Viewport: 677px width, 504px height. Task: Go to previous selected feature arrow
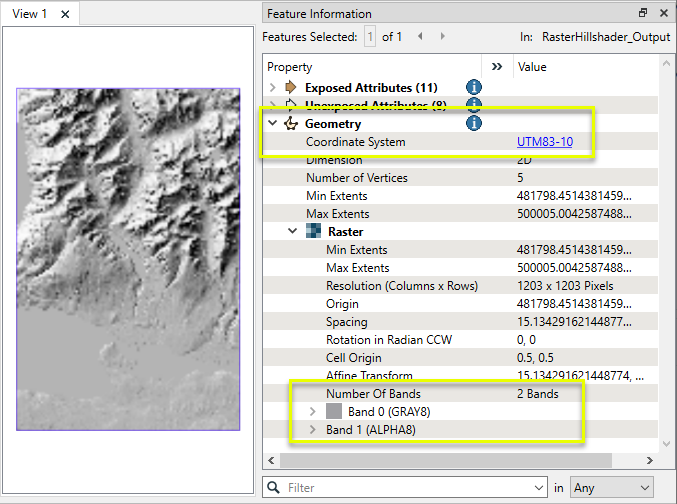(x=419, y=36)
